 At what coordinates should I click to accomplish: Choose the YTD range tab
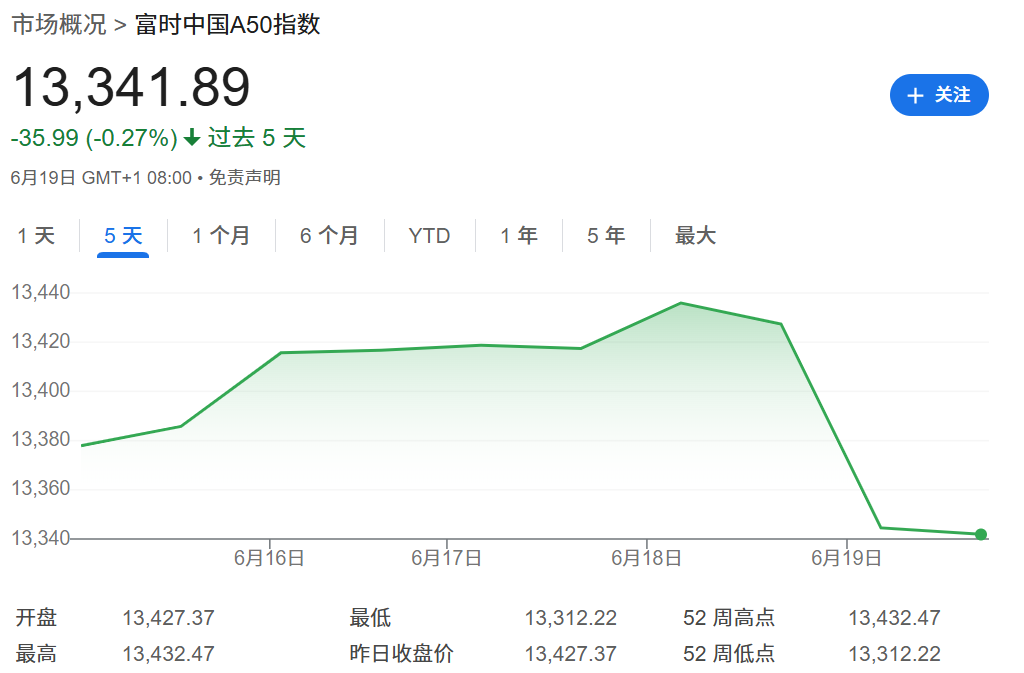click(x=429, y=236)
